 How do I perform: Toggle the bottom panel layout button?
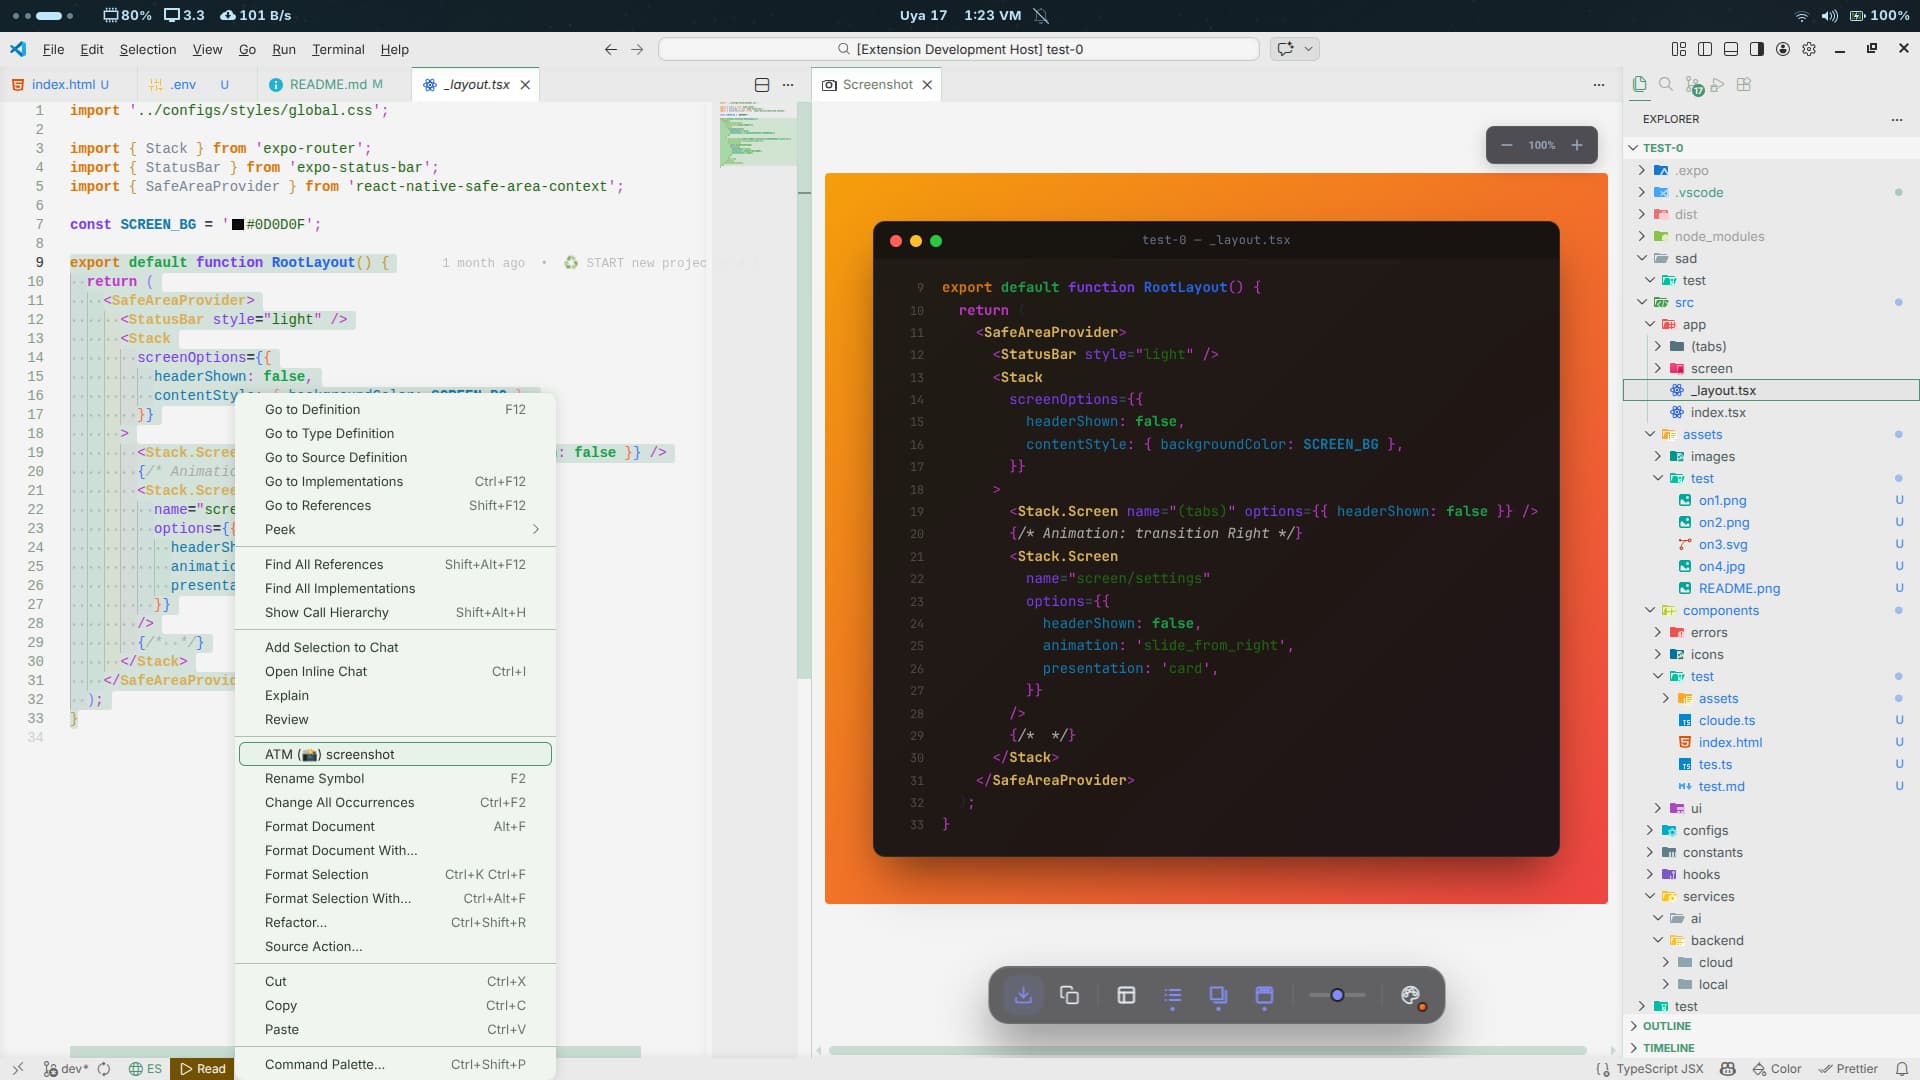point(1731,49)
